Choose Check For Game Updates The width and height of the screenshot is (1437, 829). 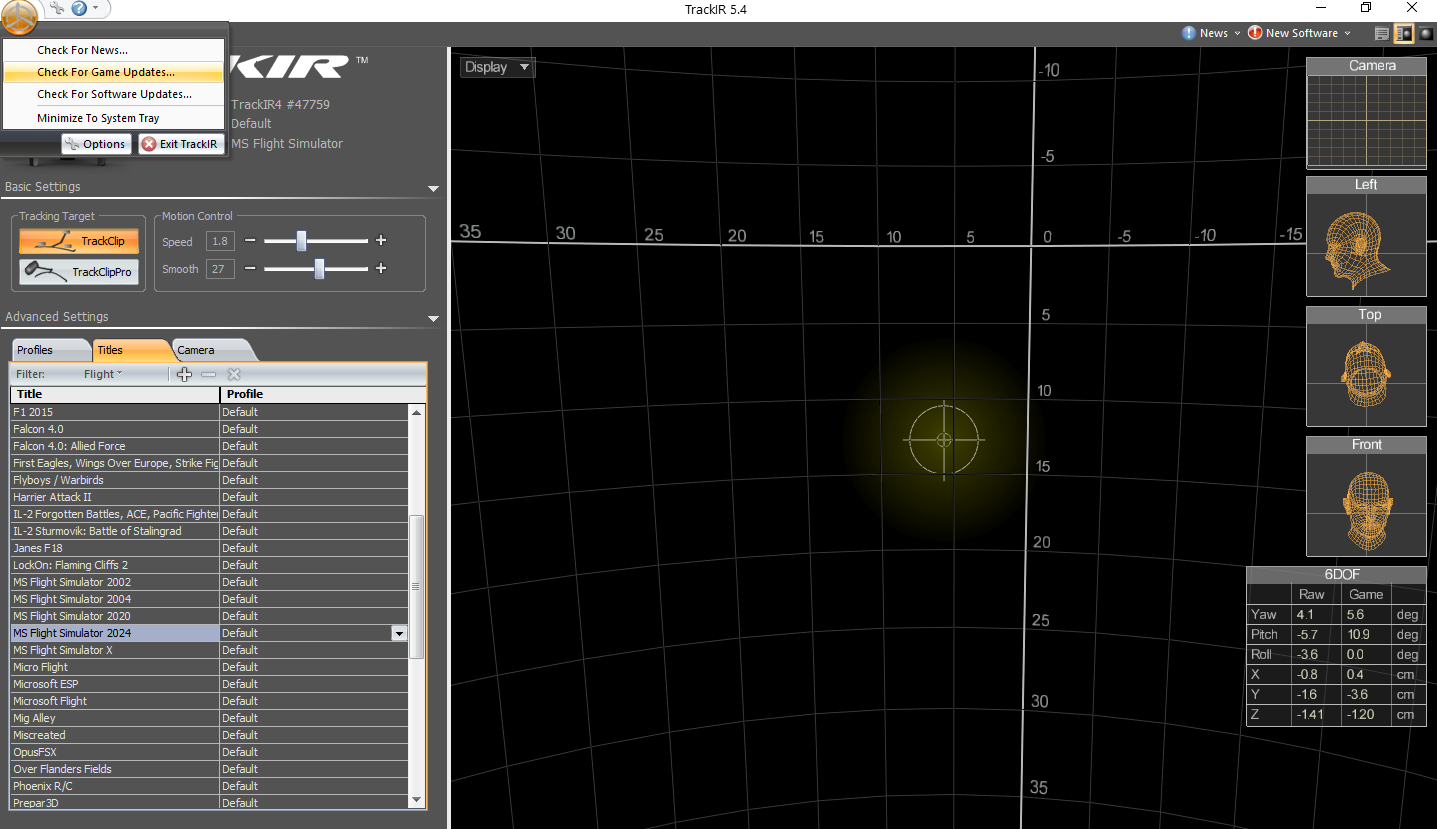coord(112,72)
